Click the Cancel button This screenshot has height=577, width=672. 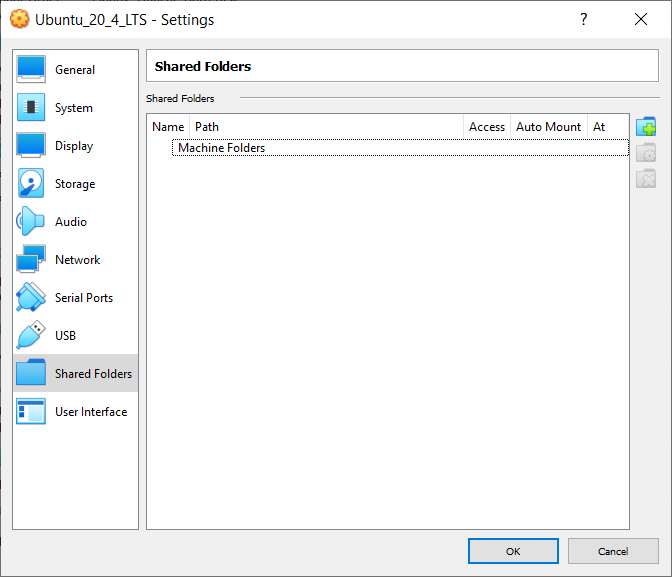(x=613, y=551)
